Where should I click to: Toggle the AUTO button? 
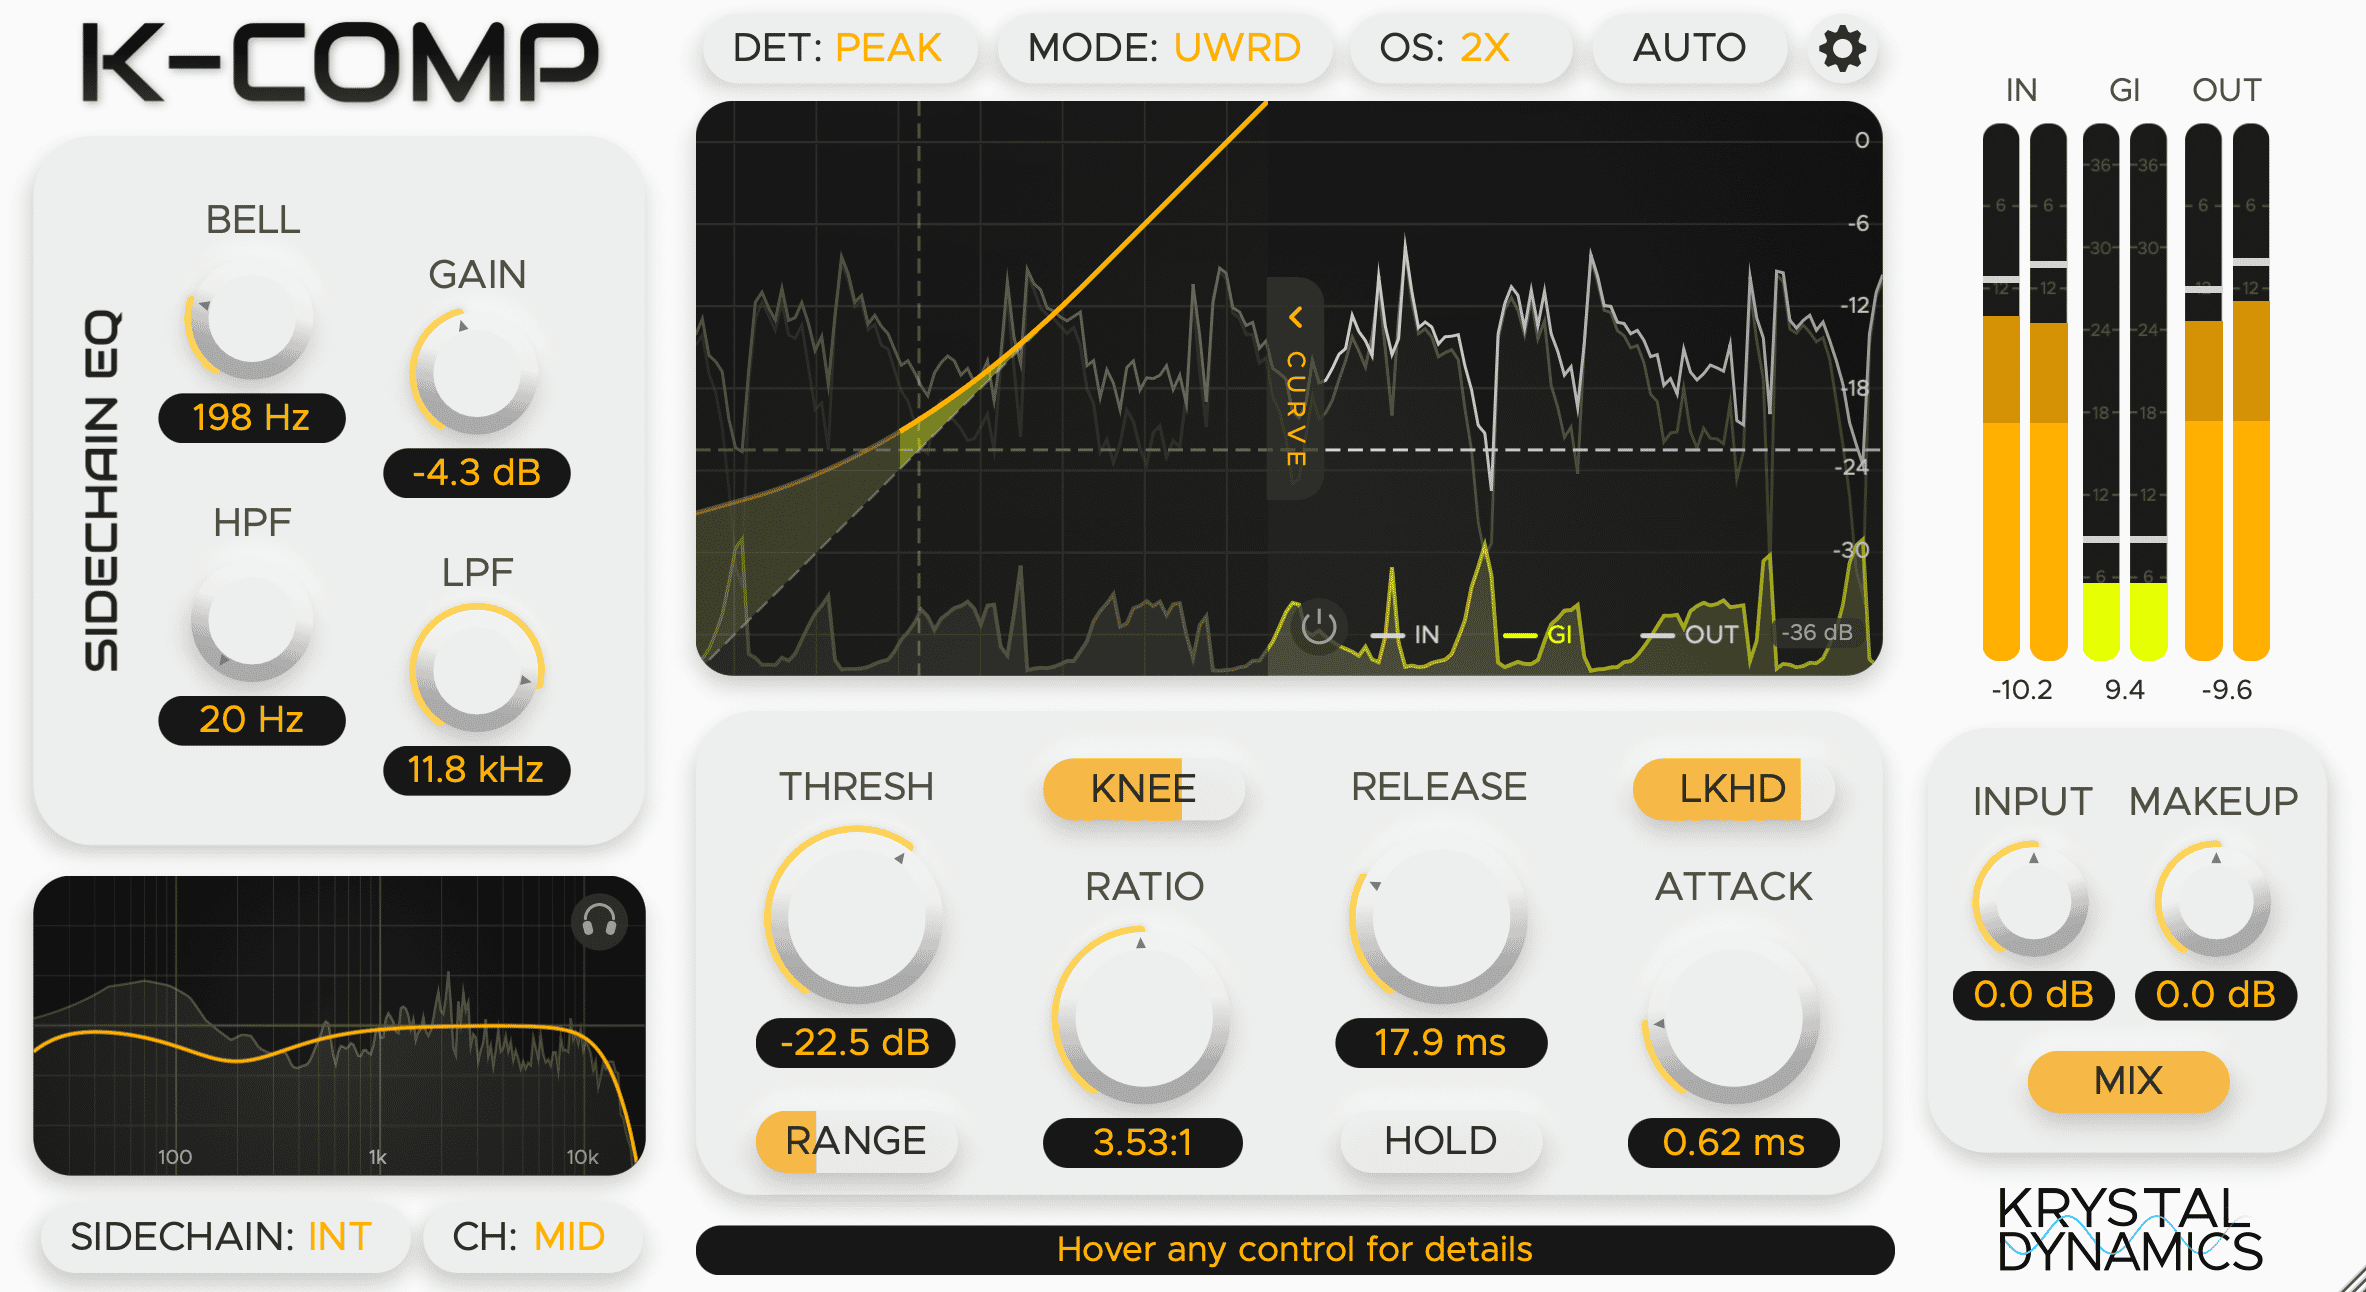point(1689,48)
